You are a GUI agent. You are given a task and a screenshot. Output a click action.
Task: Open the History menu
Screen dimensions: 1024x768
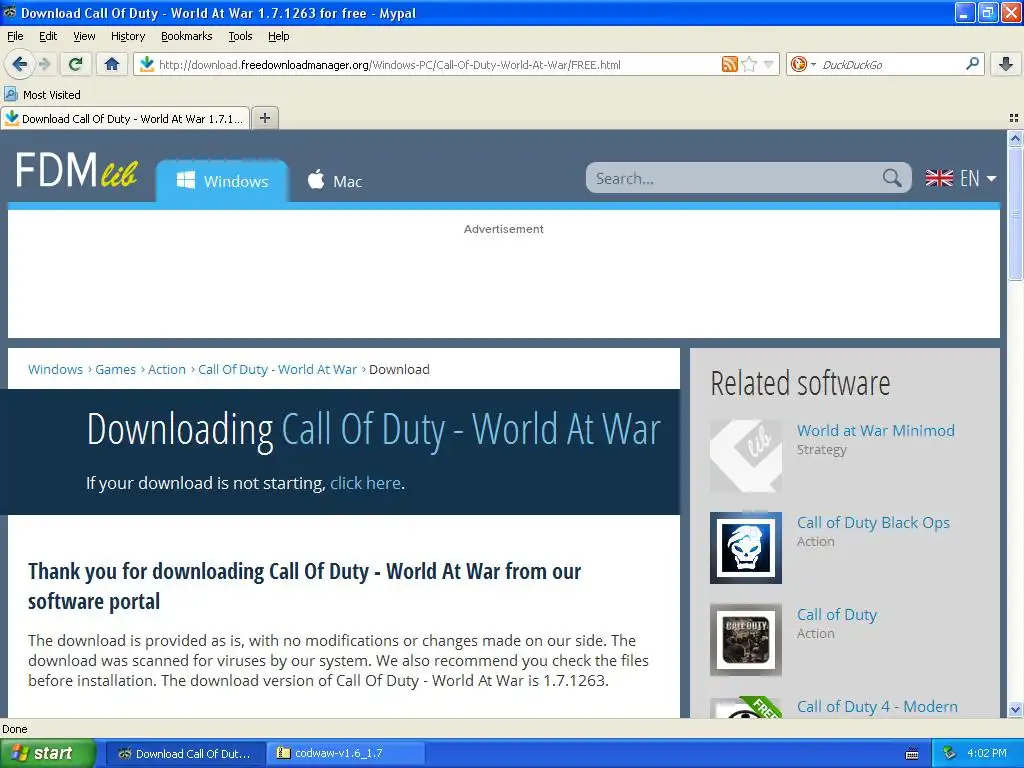pyautogui.click(x=127, y=36)
